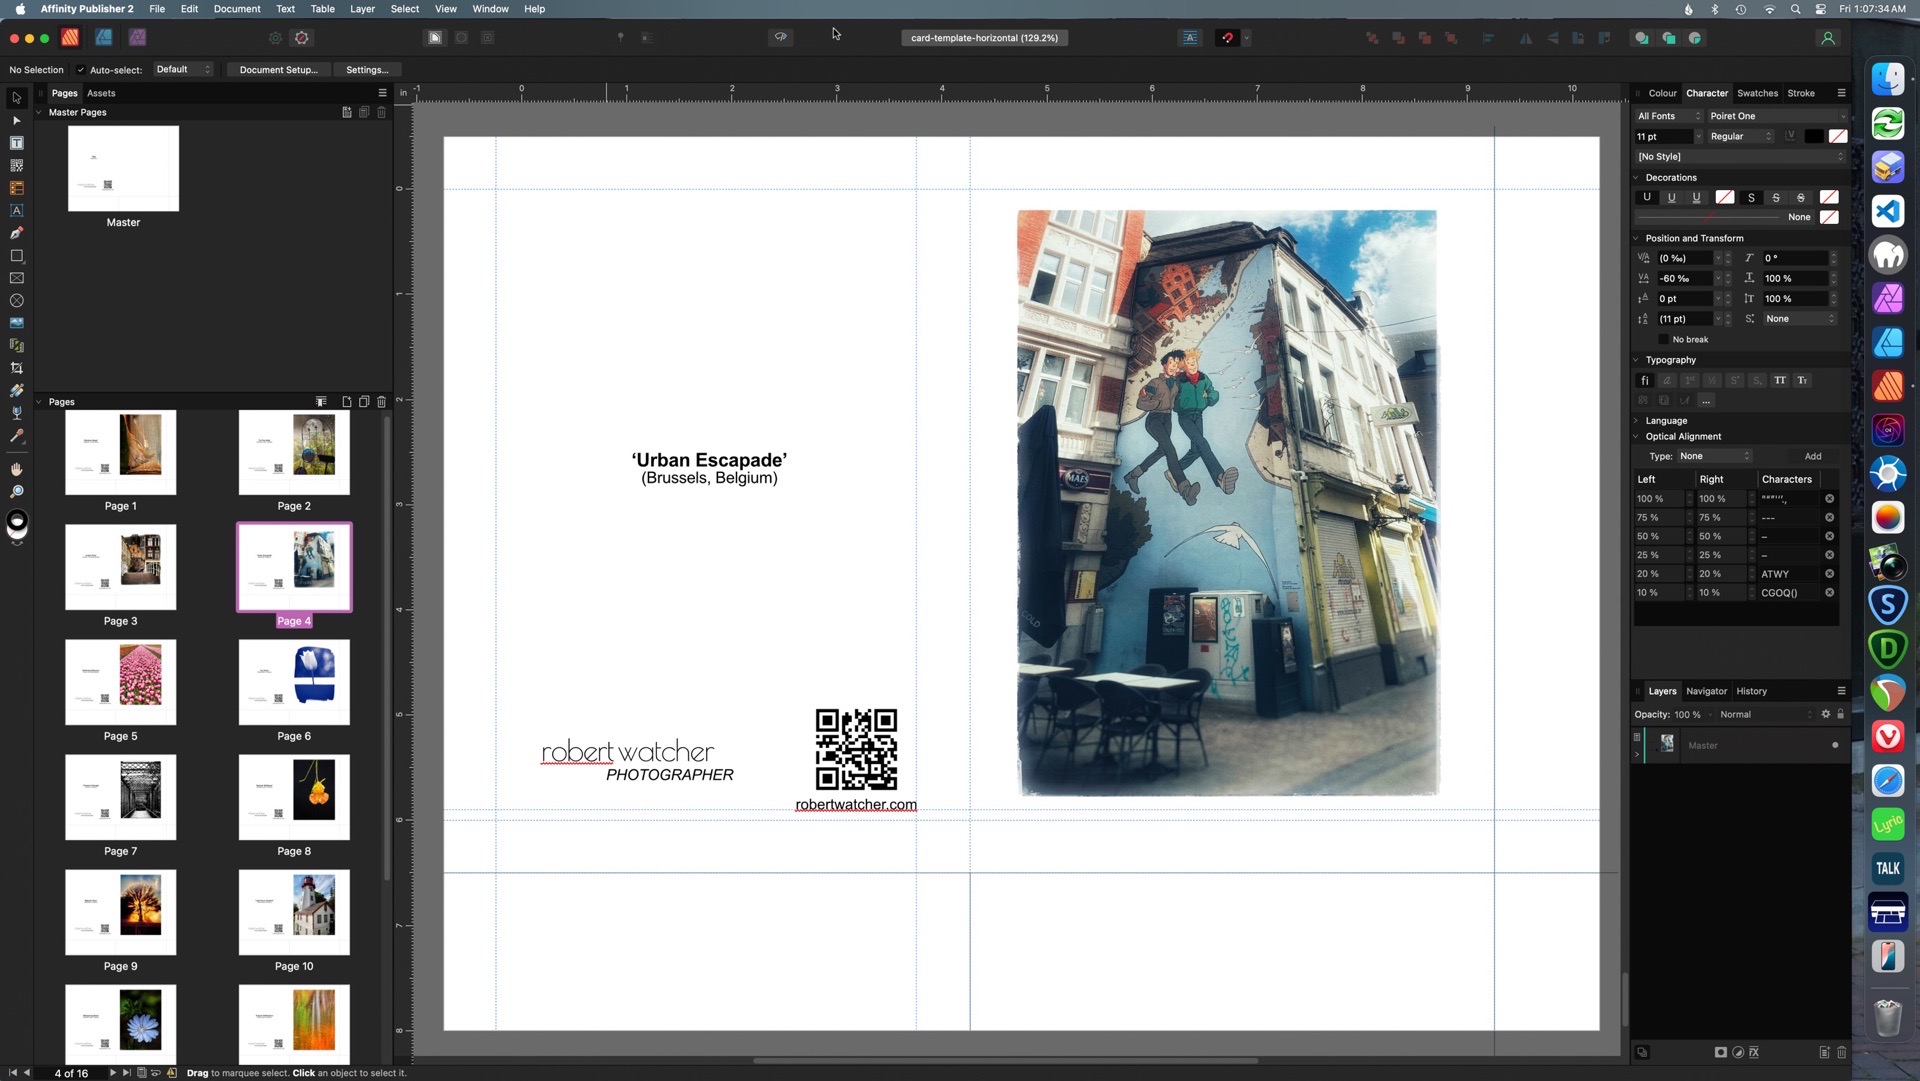Open Pages panel hamburger menu
1920x1081 pixels.
[x=382, y=93]
